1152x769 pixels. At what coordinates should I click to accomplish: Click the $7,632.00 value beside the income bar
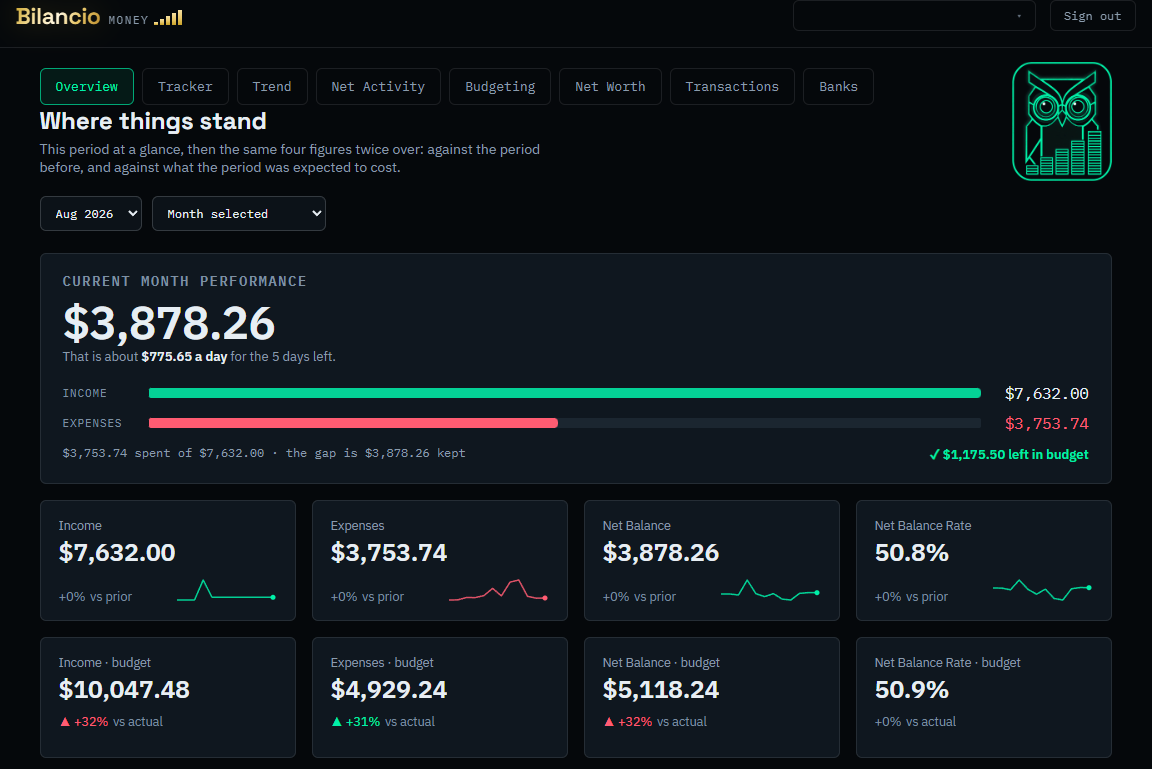(1046, 394)
